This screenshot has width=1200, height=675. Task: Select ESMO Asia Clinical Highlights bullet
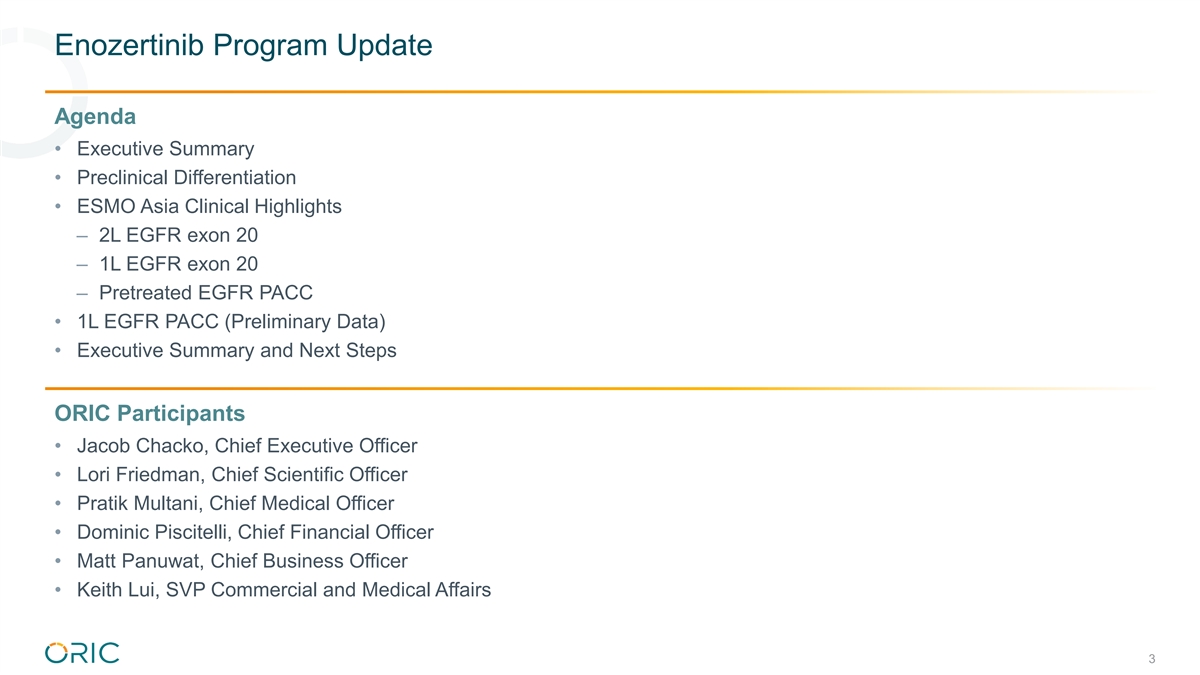[x=209, y=207]
